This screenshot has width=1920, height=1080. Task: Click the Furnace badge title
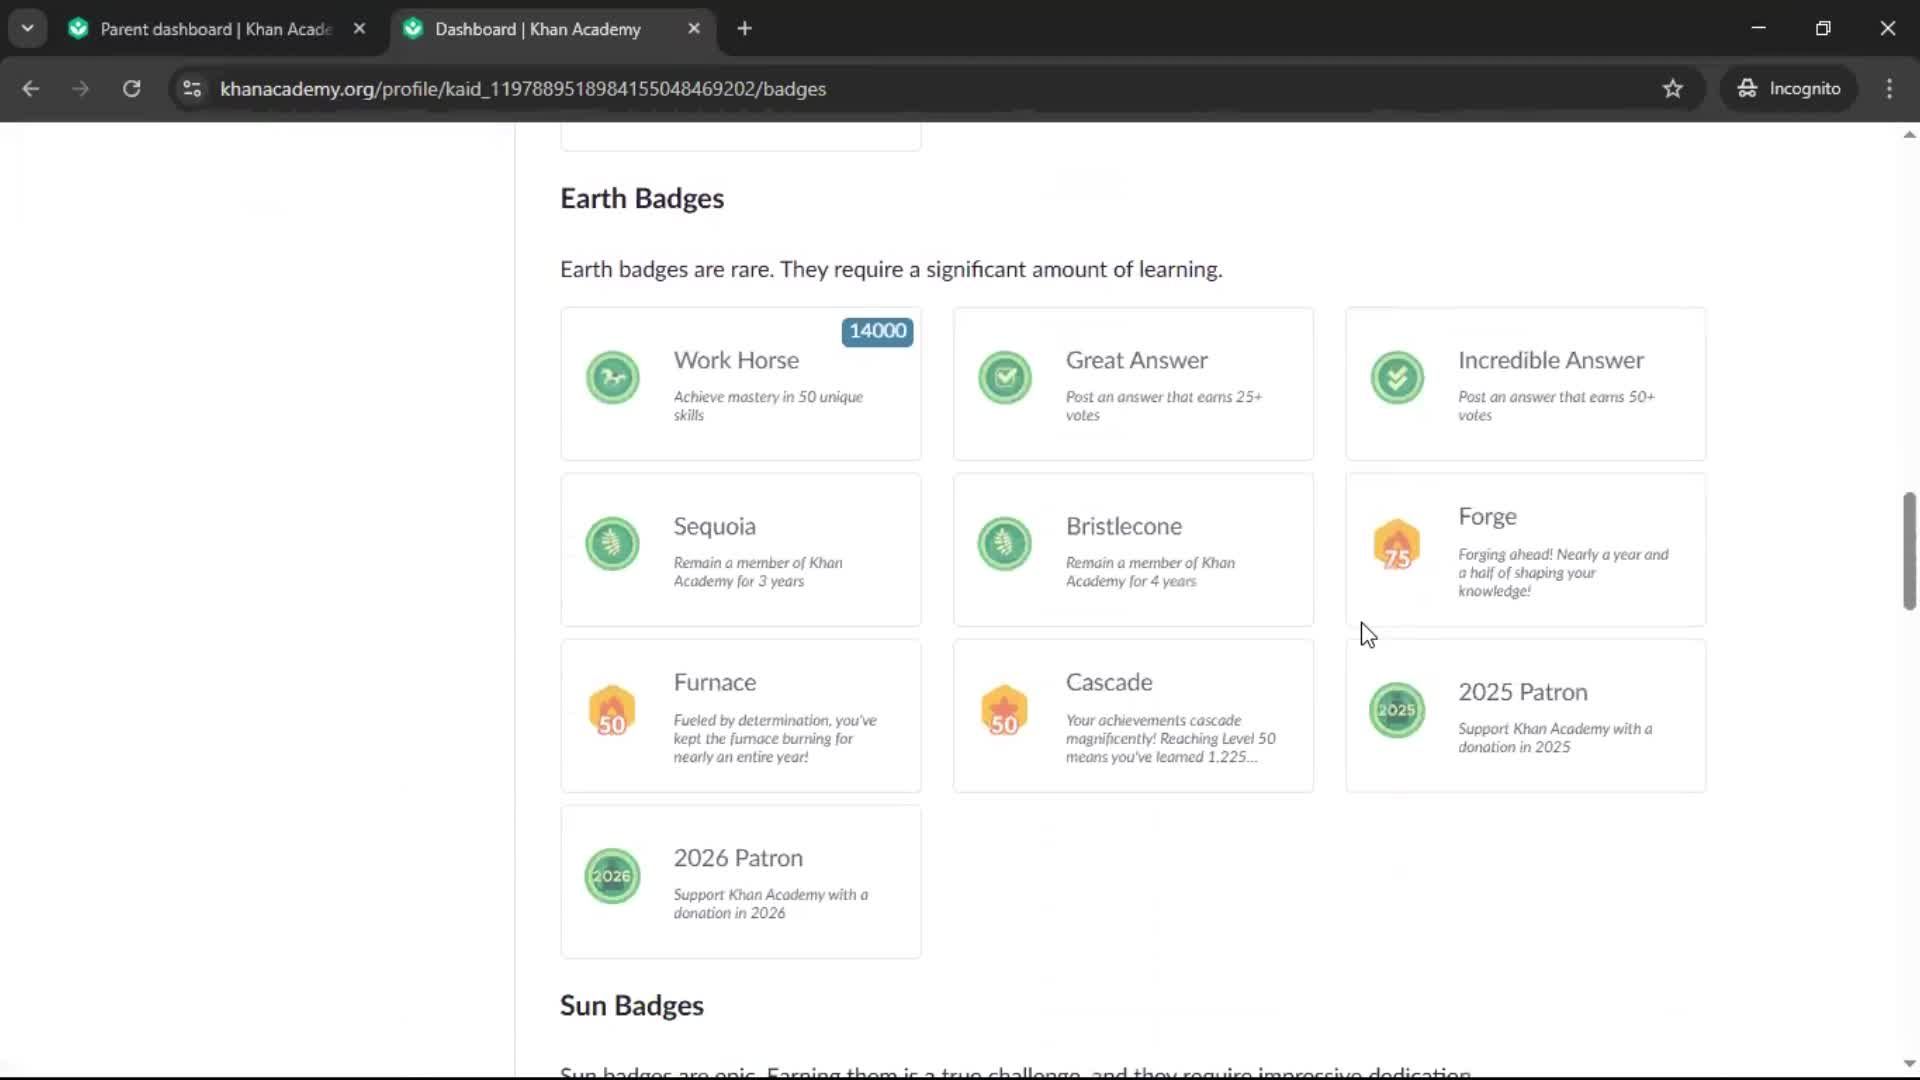click(715, 682)
